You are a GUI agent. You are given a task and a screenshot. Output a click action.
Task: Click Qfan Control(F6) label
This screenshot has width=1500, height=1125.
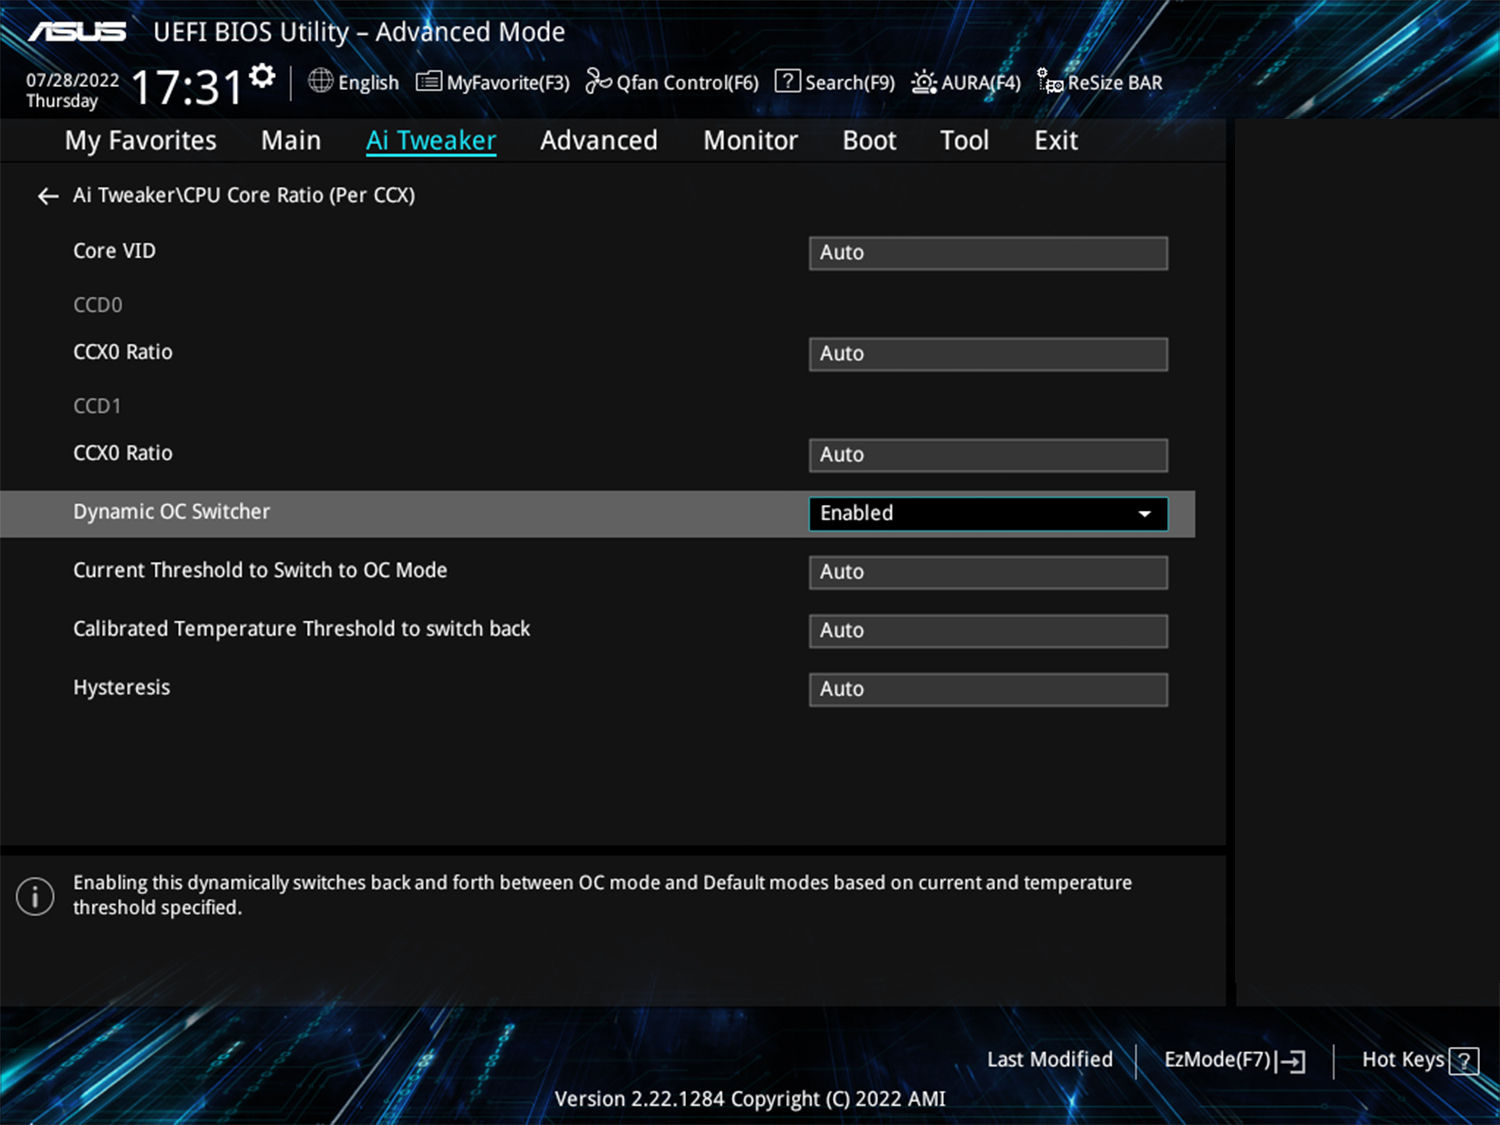pyautogui.click(x=687, y=83)
